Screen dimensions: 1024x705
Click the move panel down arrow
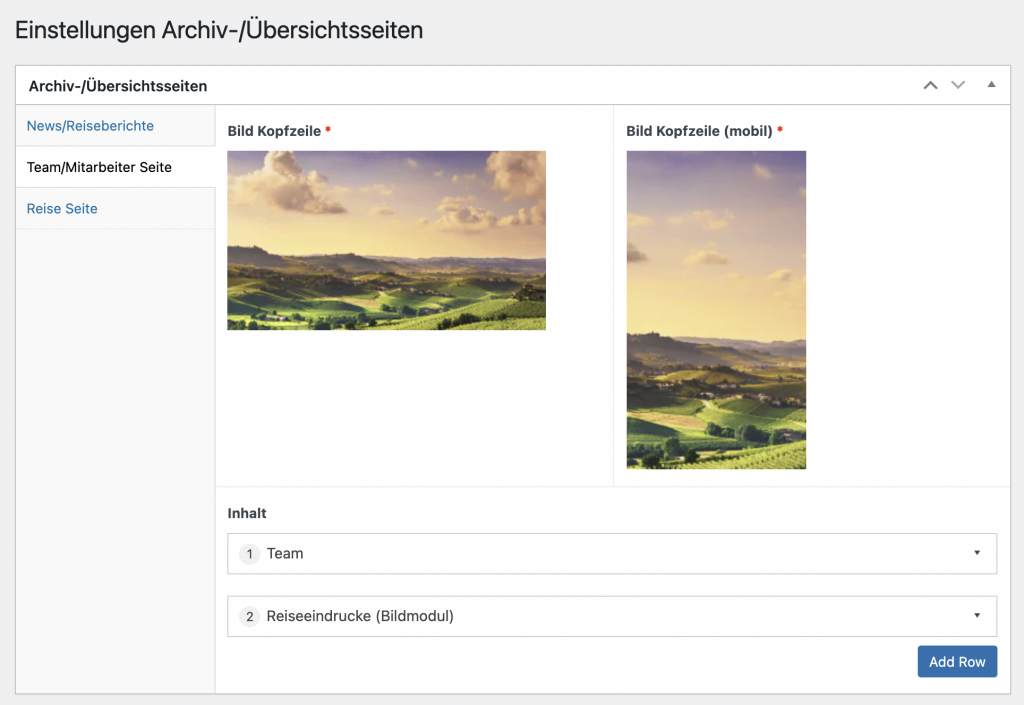[x=958, y=86]
